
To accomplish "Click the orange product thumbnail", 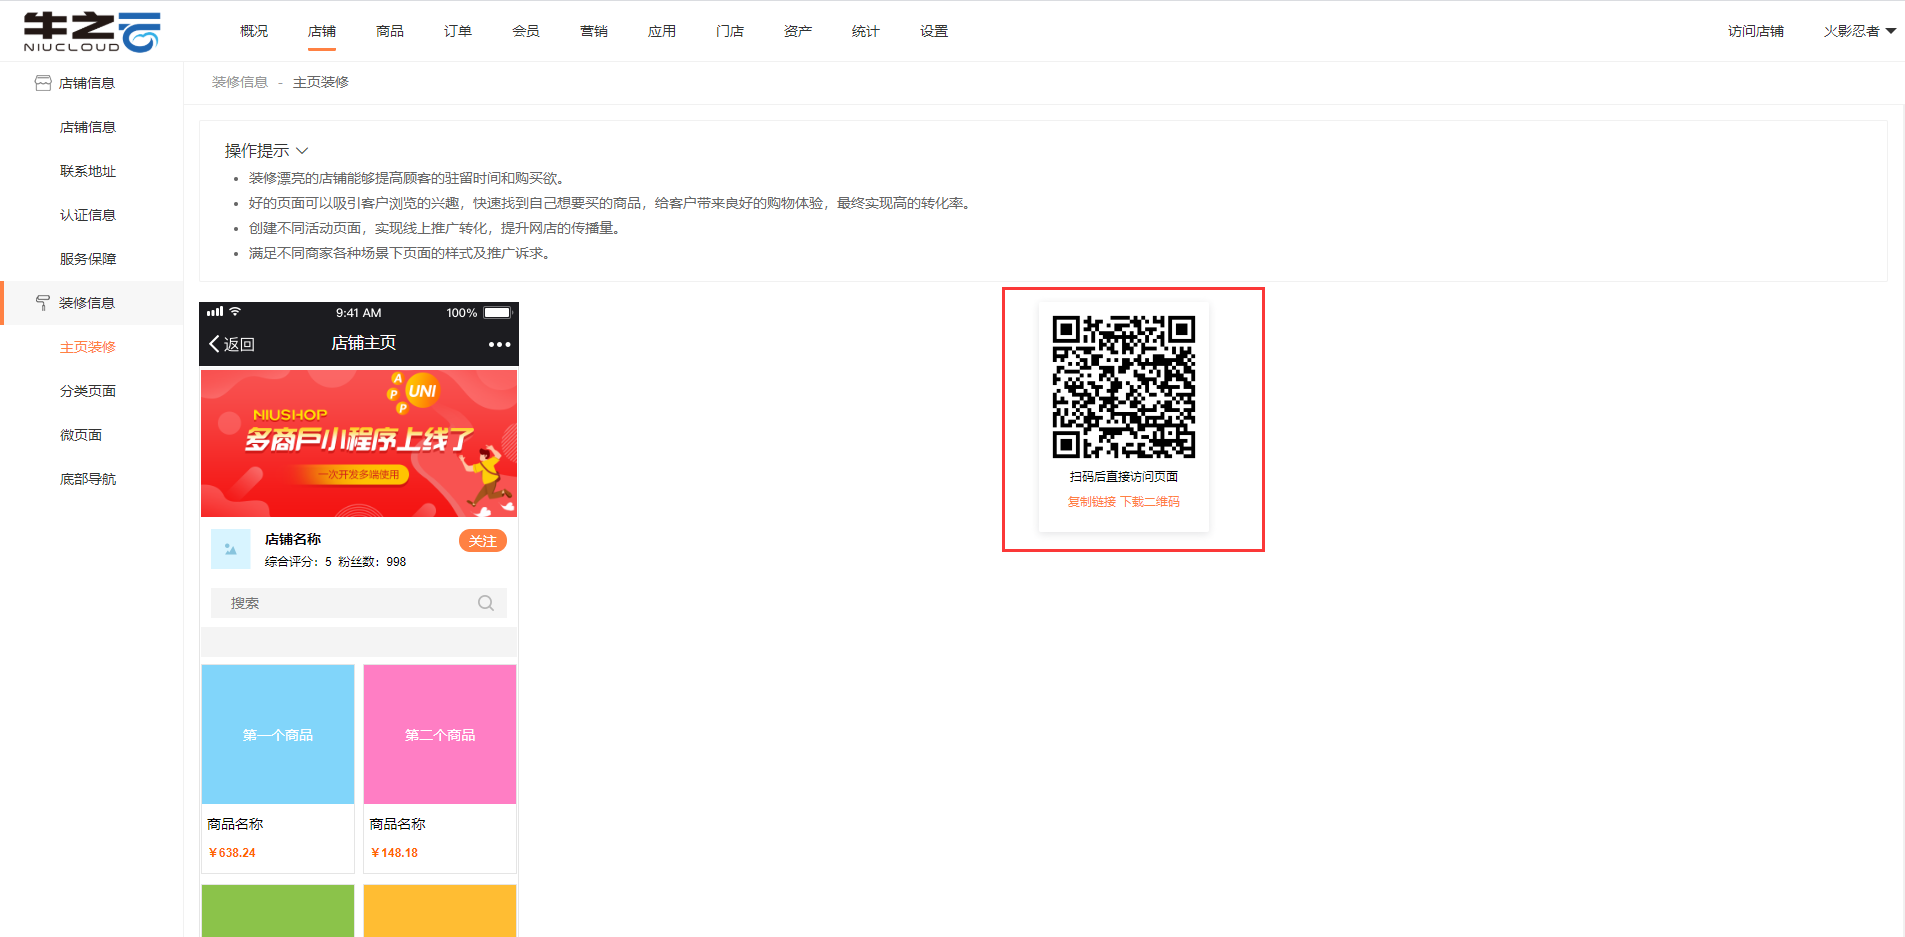I will point(440,911).
